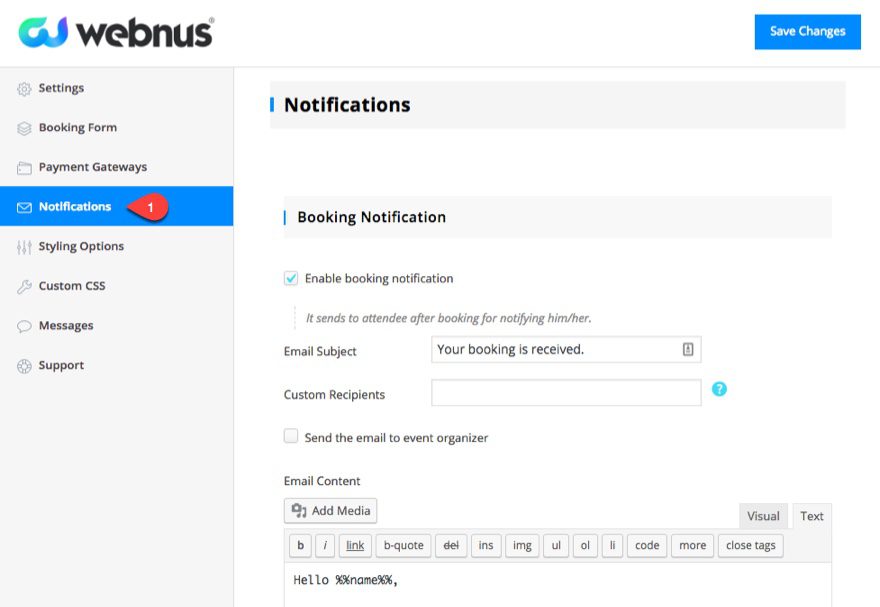Insert a link using the editor toolbar
The height and width of the screenshot is (607, 880).
[x=354, y=545]
